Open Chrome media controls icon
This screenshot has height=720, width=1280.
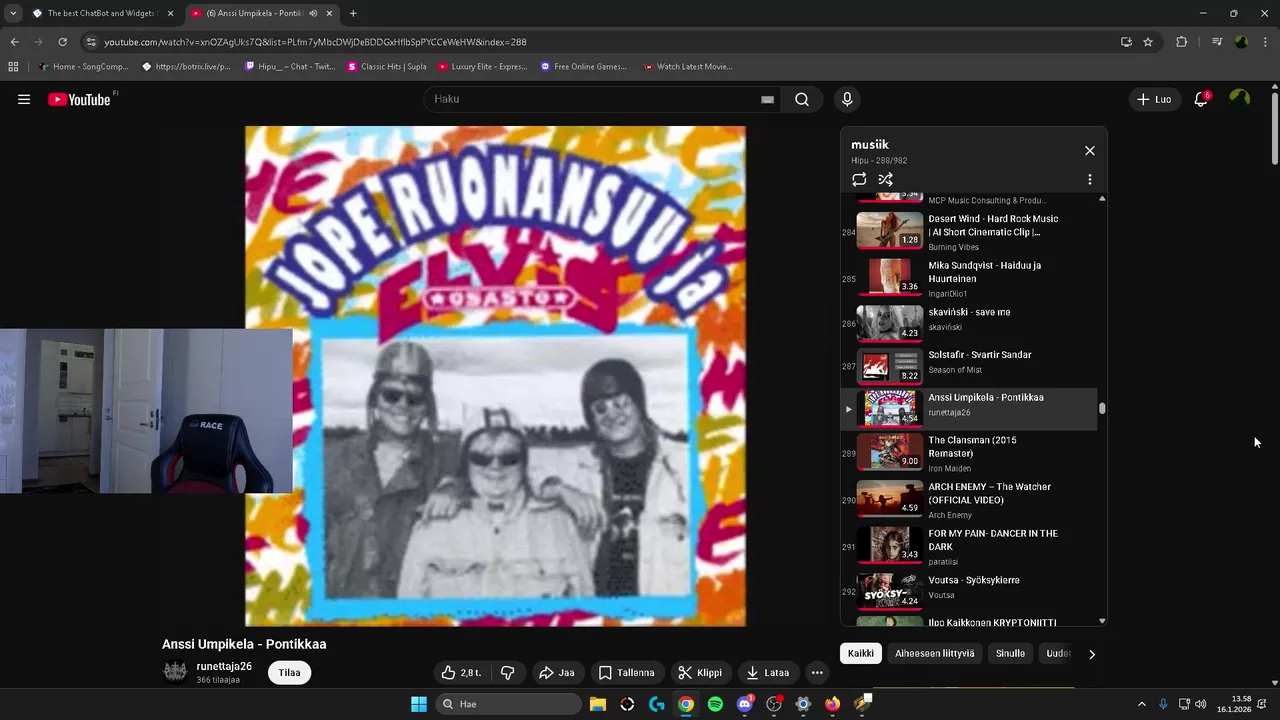(1217, 42)
